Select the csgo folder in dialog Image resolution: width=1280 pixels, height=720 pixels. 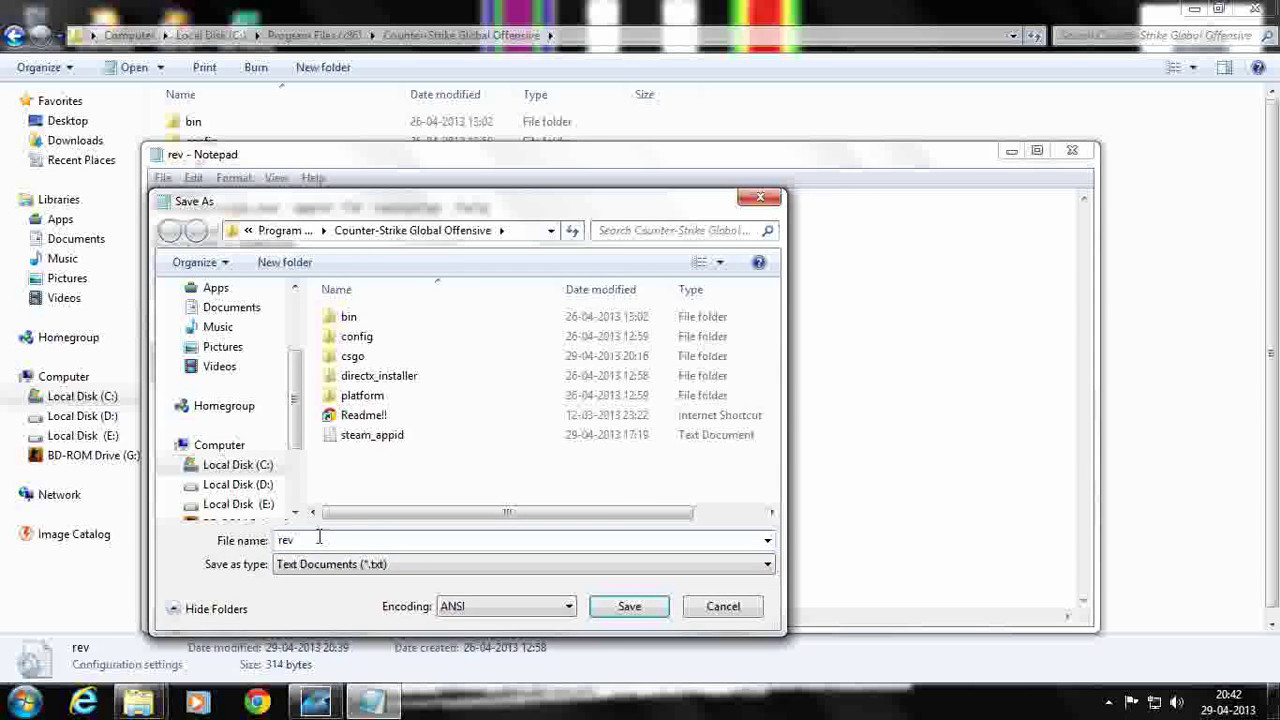pos(352,356)
